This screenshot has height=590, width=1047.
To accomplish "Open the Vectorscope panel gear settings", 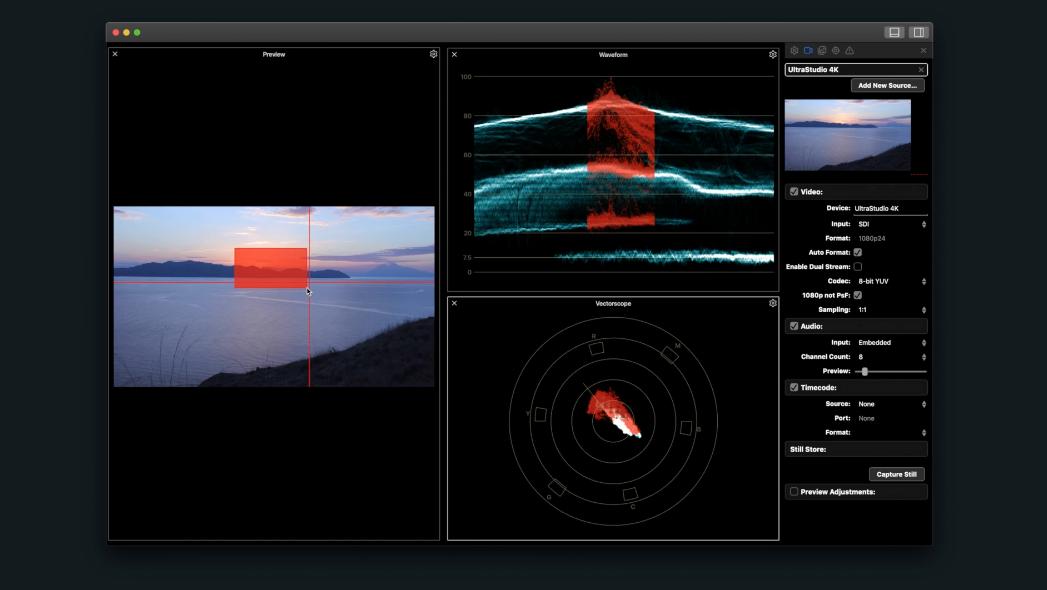I will coord(773,303).
